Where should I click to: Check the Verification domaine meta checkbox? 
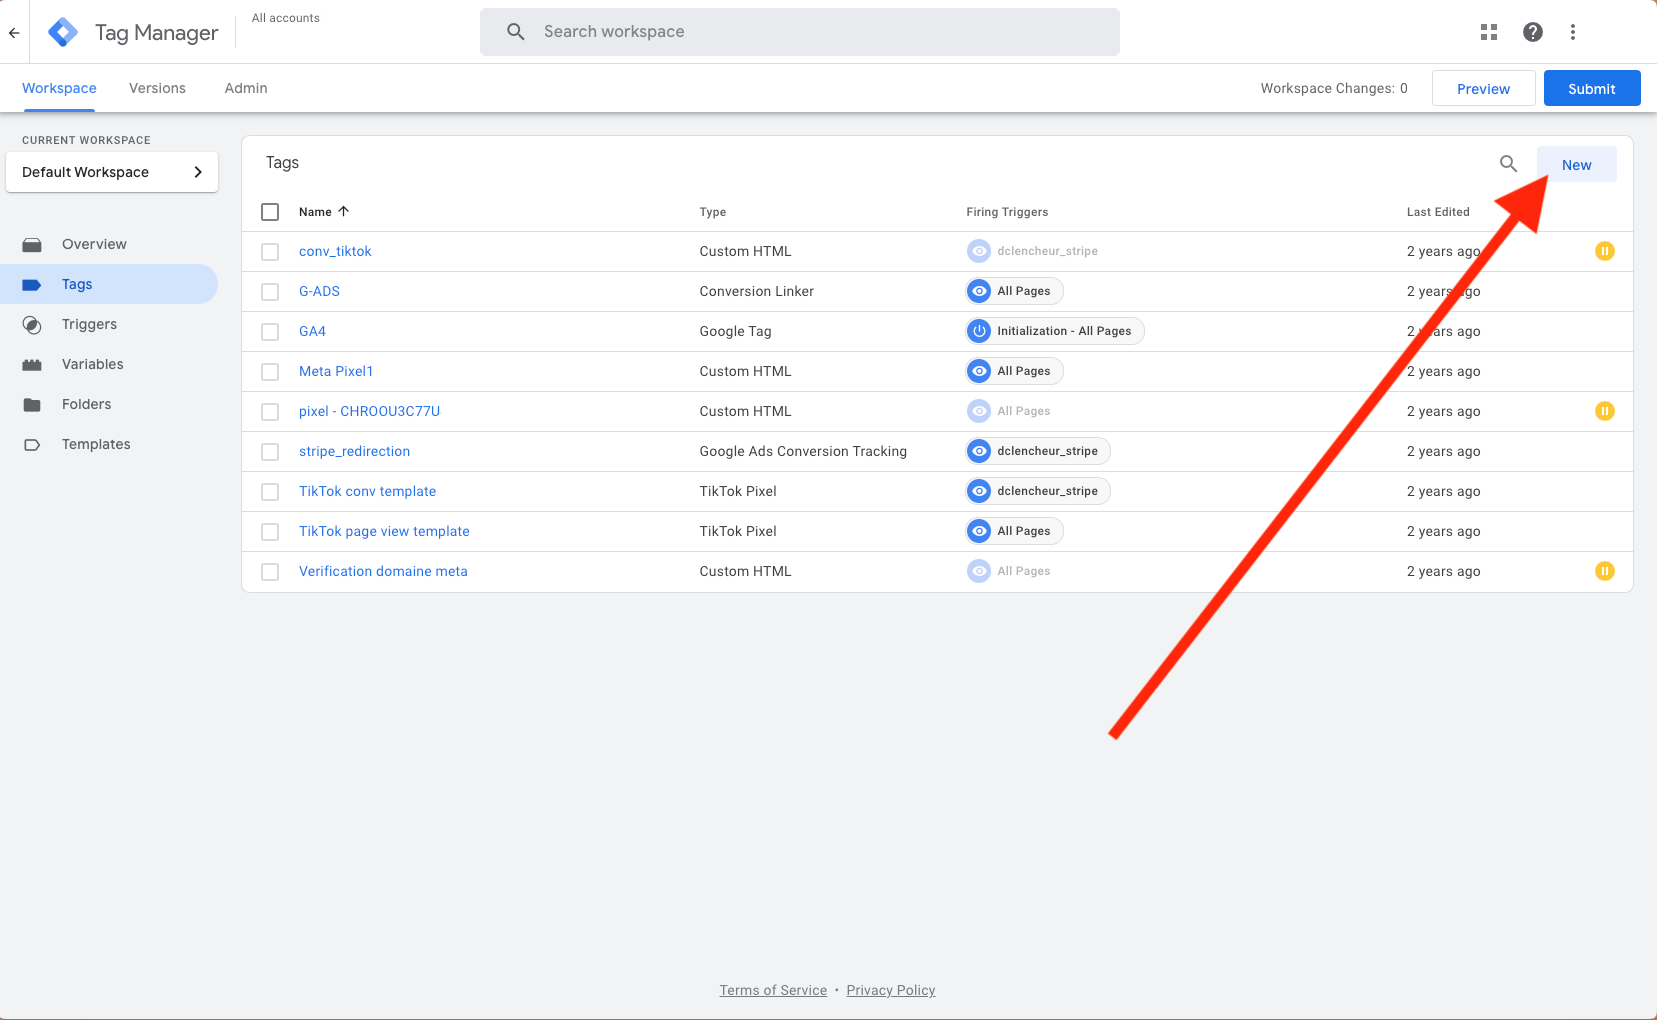(270, 572)
